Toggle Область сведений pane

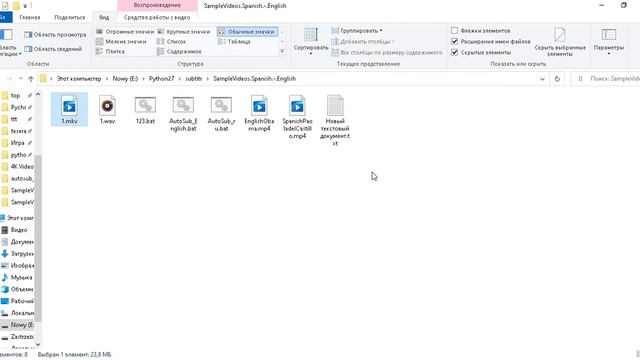(53, 49)
